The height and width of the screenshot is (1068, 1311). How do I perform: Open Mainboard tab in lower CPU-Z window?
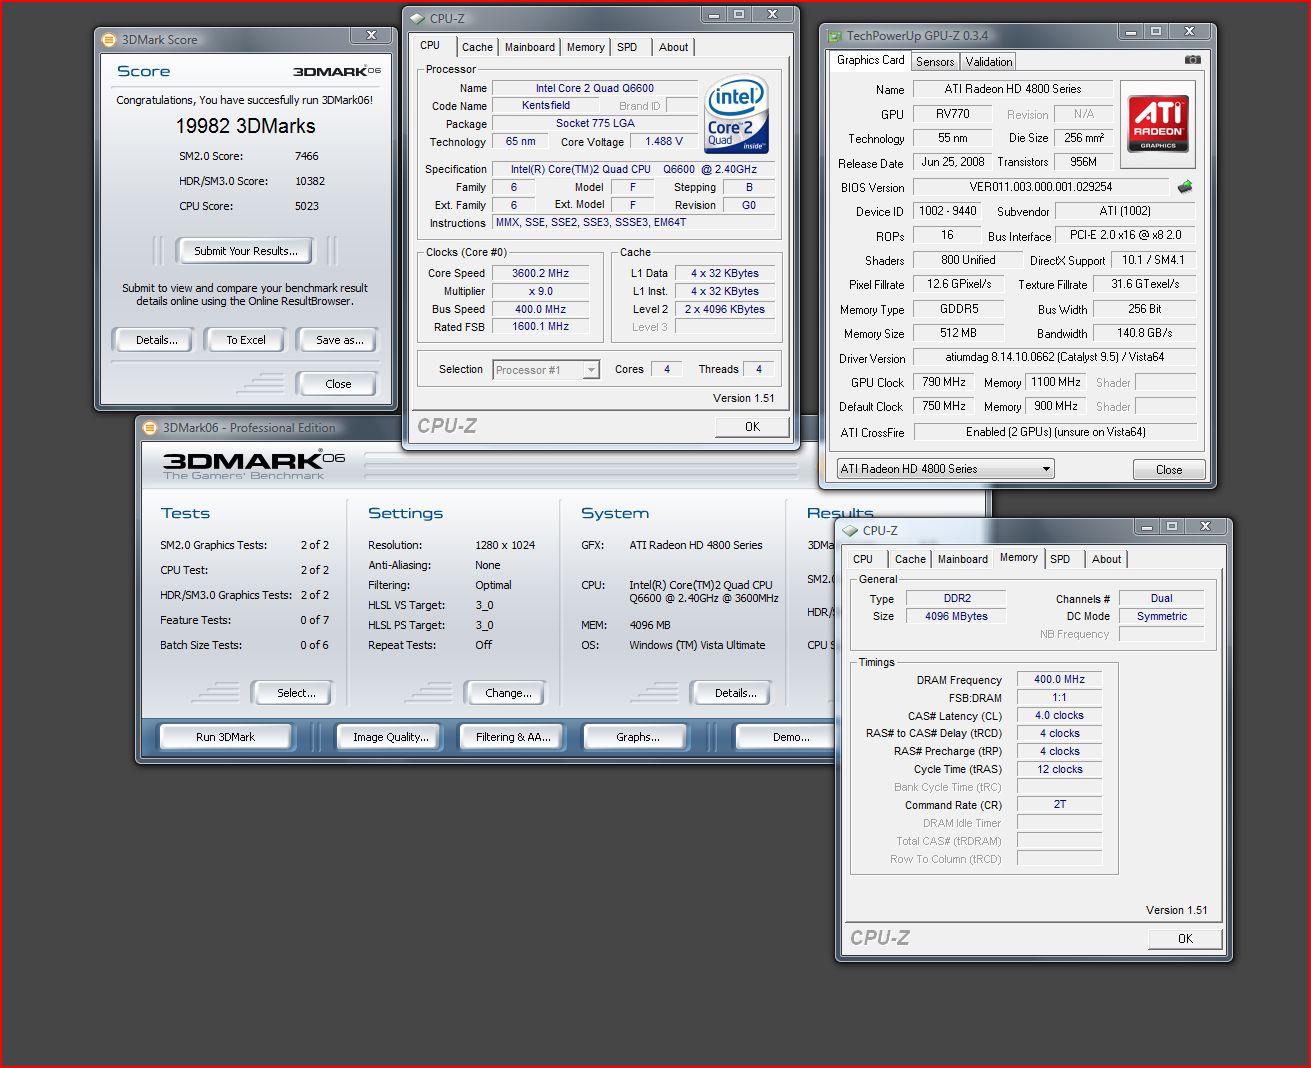(x=962, y=559)
